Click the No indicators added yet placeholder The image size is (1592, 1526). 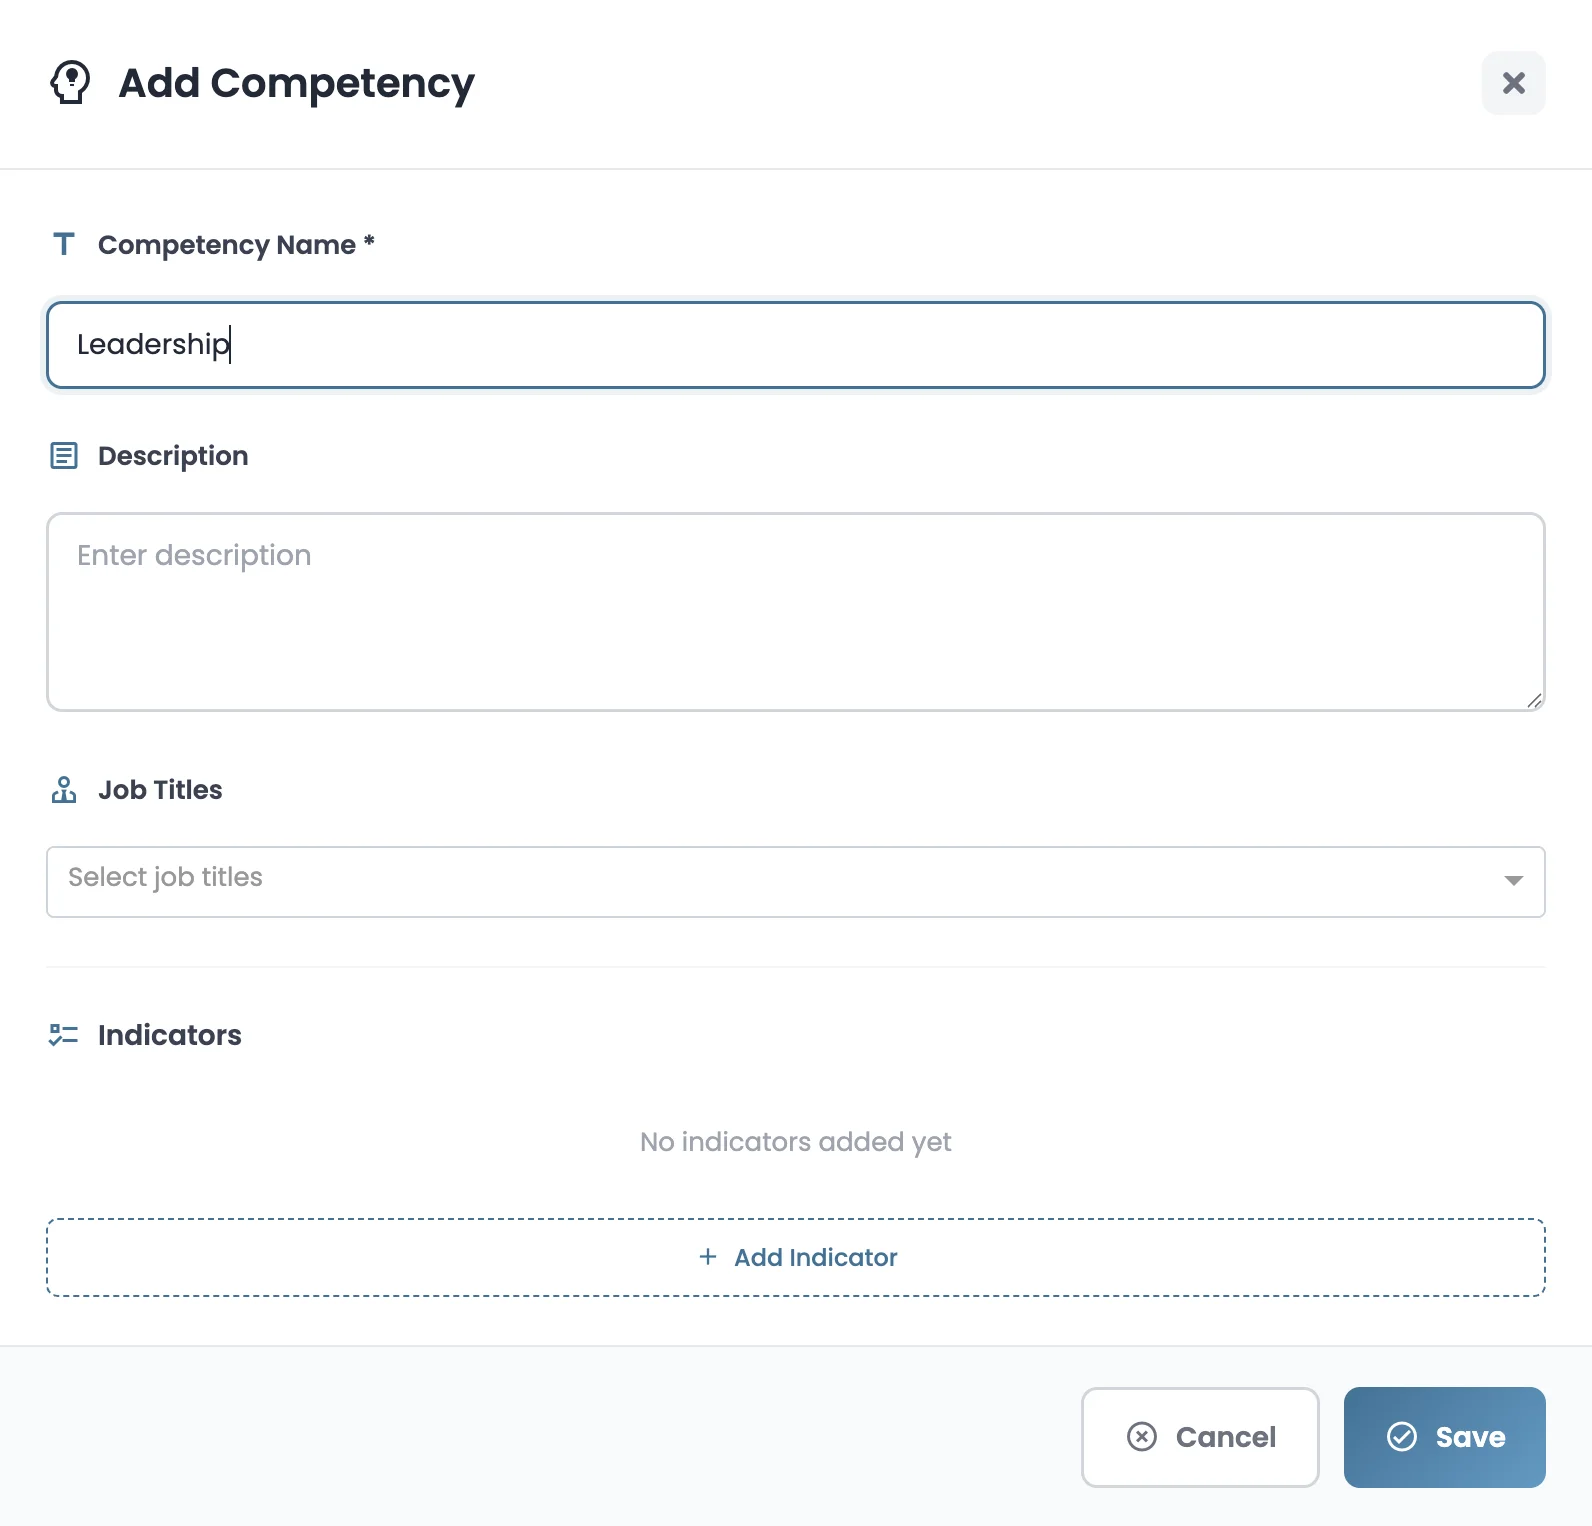click(x=795, y=1141)
